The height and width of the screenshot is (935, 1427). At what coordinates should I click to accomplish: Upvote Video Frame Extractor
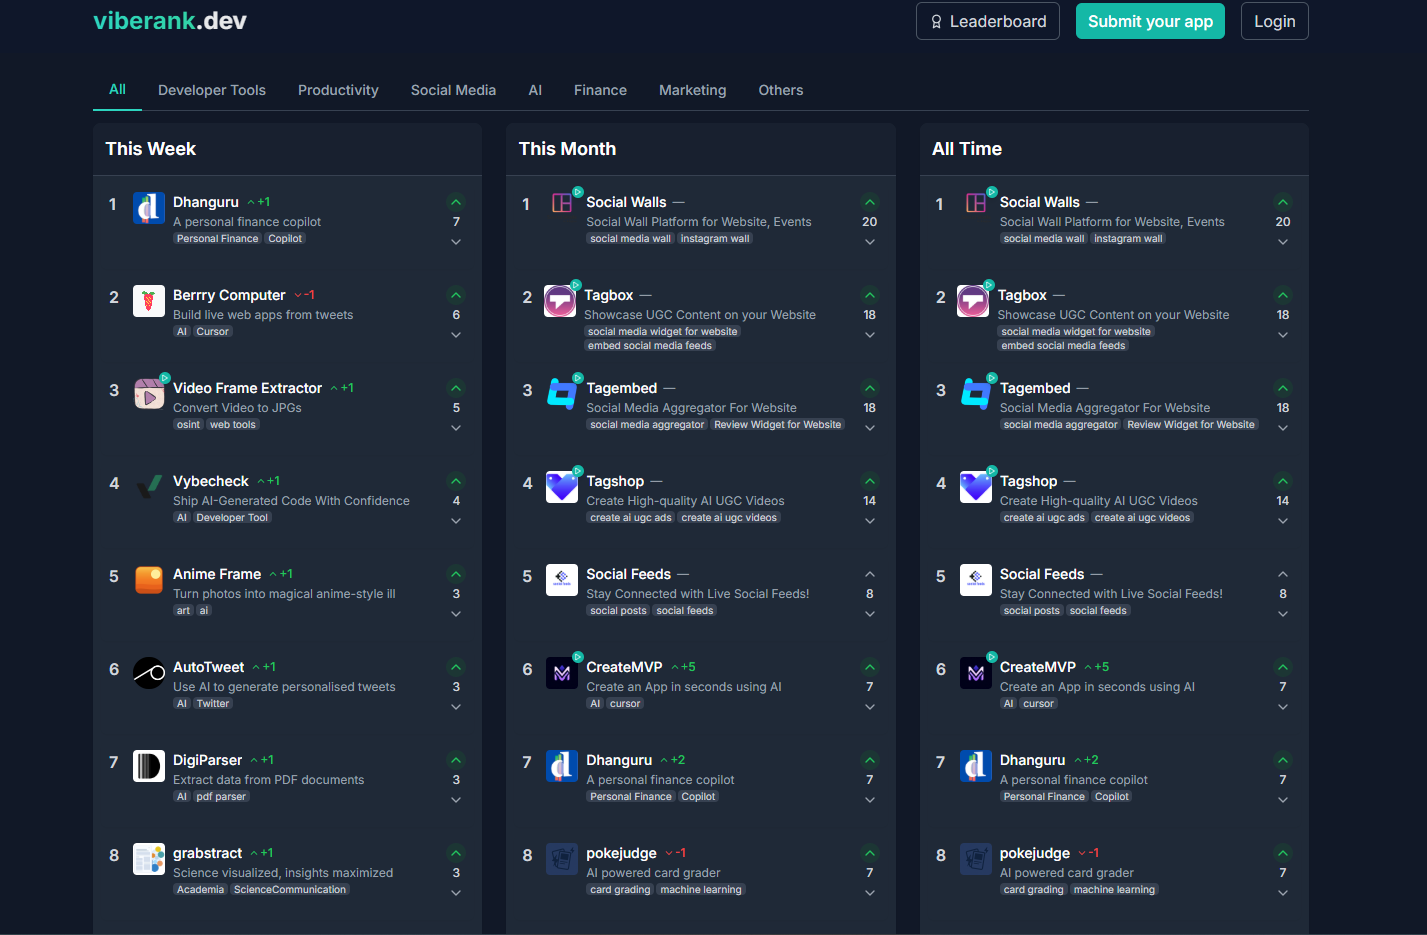coord(456,388)
